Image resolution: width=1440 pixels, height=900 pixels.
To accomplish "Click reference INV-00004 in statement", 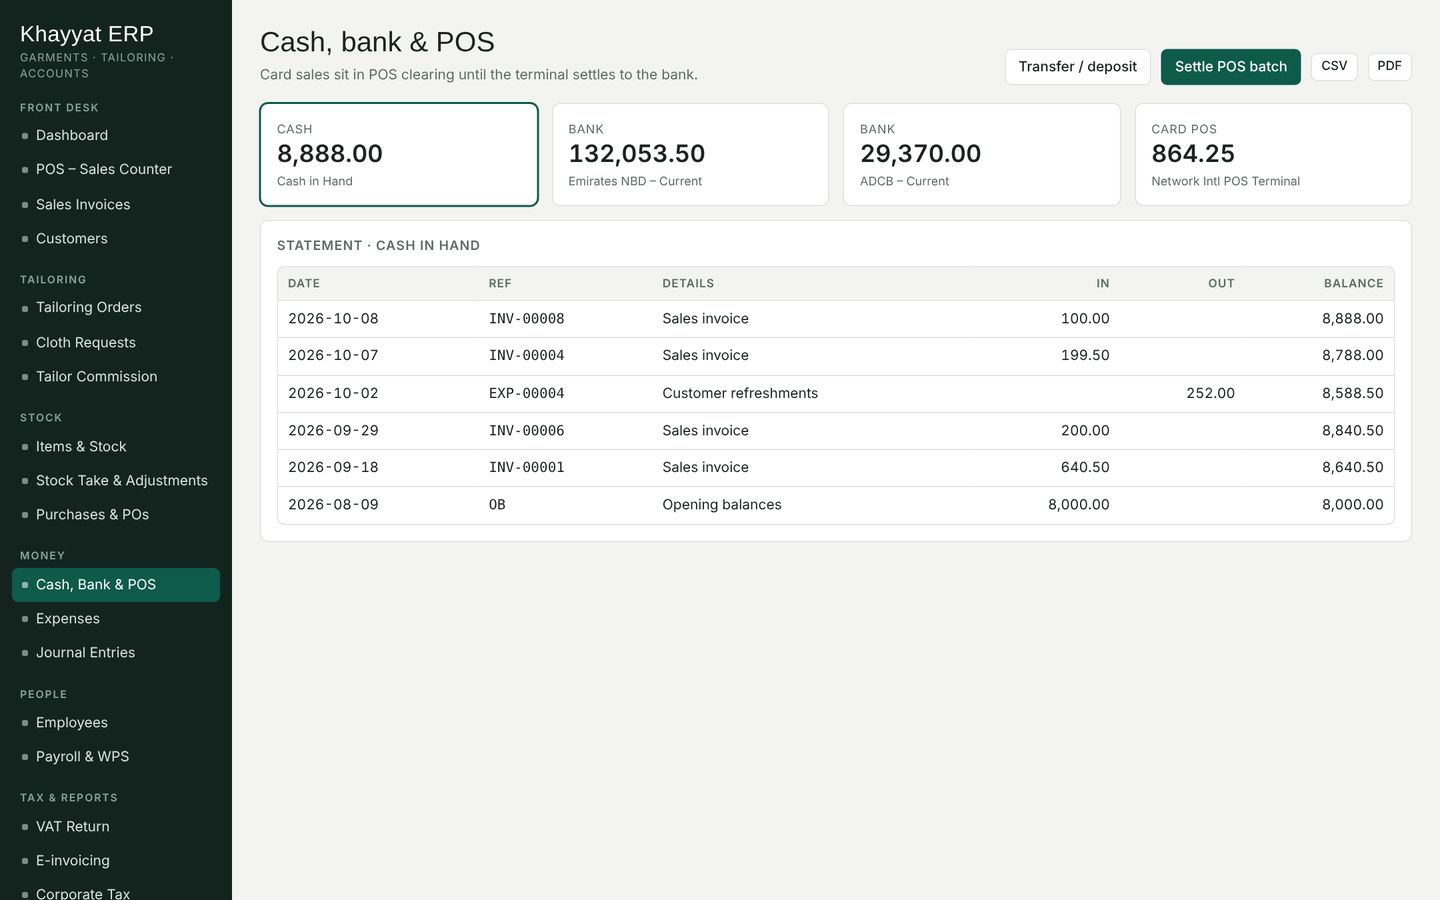I will (x=527, y=355).
